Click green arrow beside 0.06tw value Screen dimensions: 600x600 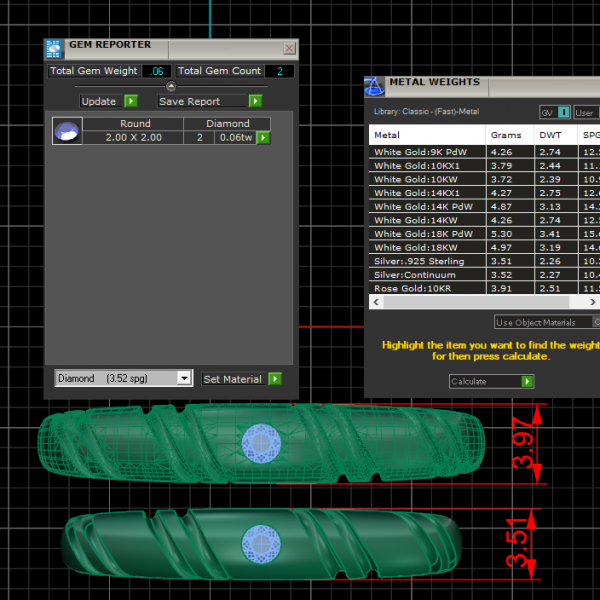(x=263, y=138)
